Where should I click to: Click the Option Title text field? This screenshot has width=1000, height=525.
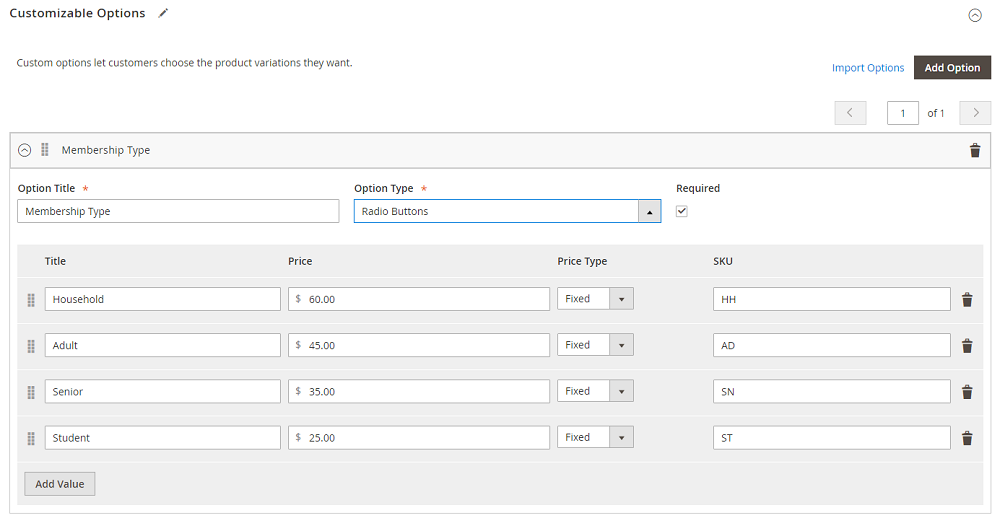178,211
